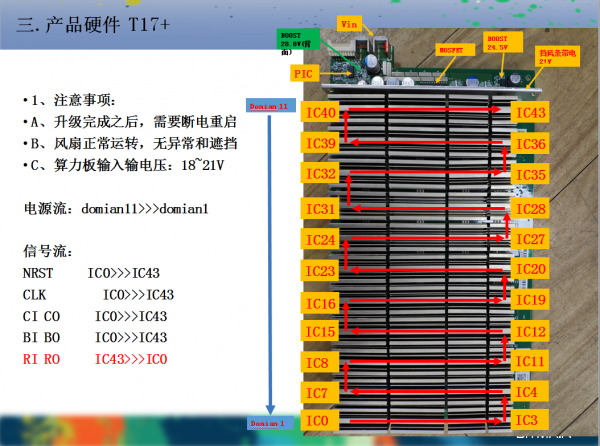Select the IC35 chip label
The height and width of the screenshot is (446, 600).
coord(529,175)
